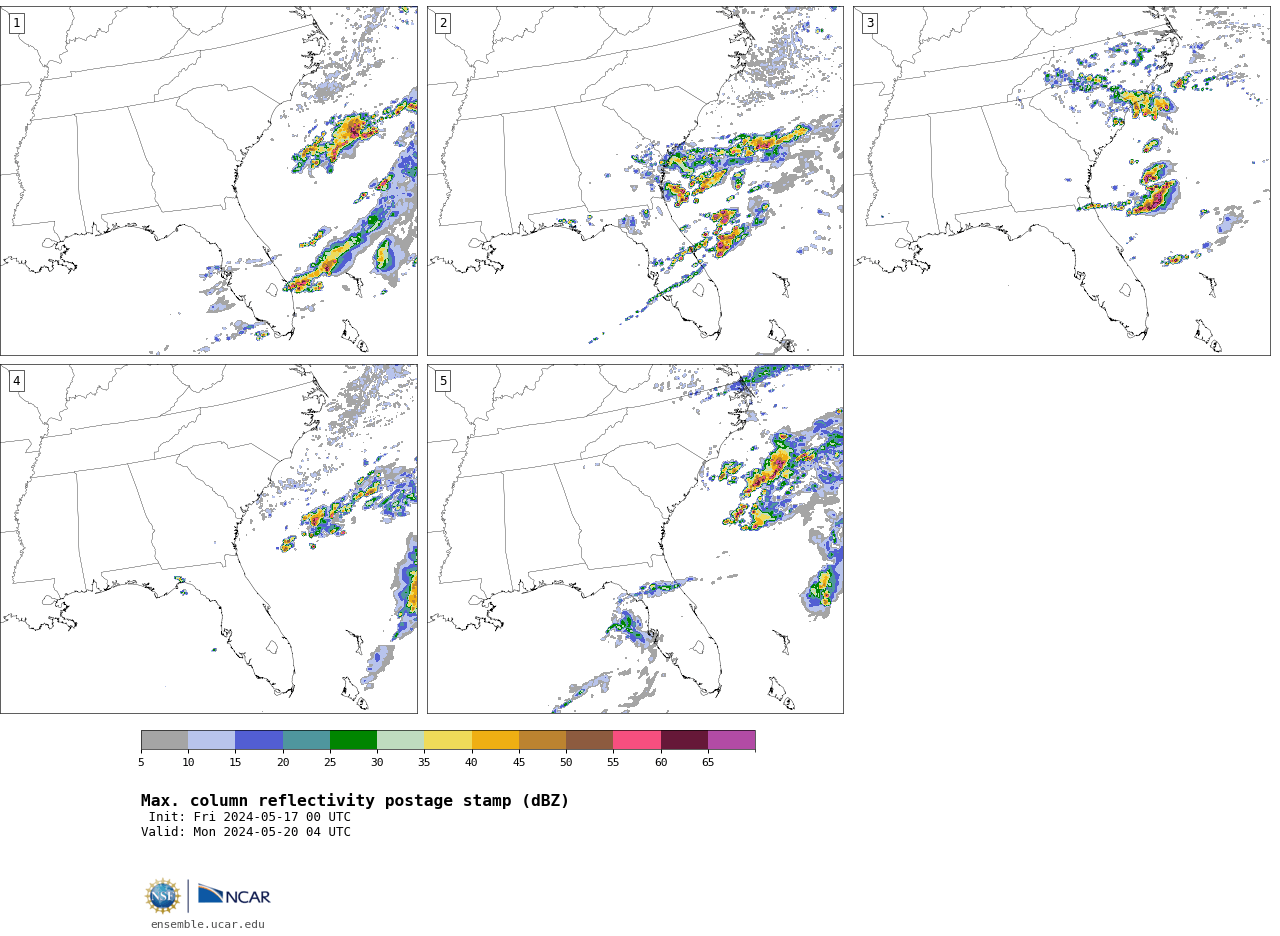Click the number 3 panel label
The width and height of the screenshot is (1280, 936).
[869, 23]
